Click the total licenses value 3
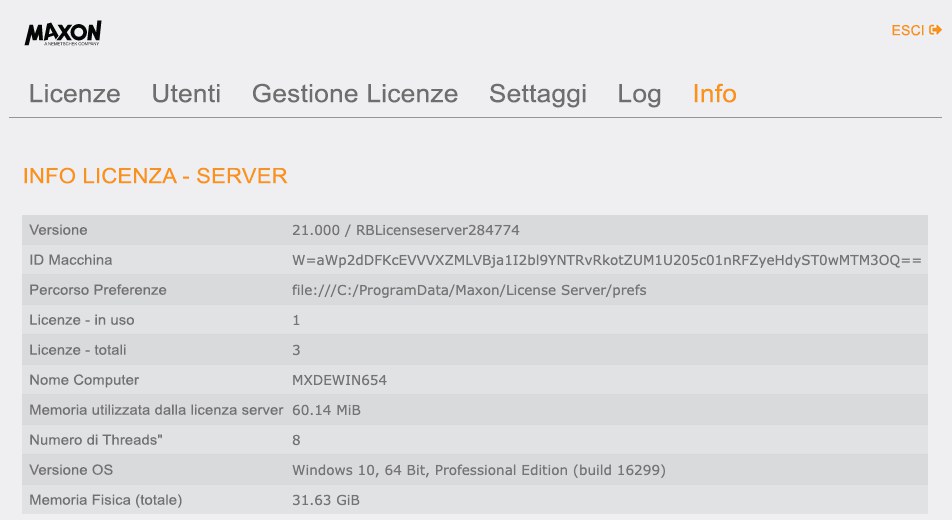952x520 pixels. click(296, 350)
